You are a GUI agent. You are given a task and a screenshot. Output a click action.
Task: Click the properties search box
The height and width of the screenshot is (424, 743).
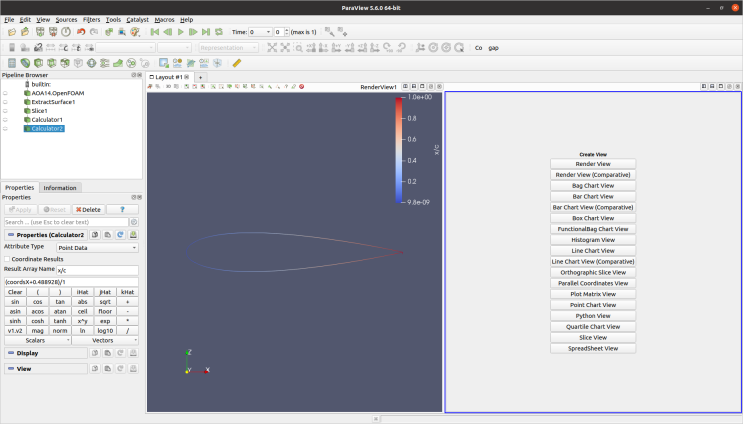pyautogui.click(x=66, y=222)
